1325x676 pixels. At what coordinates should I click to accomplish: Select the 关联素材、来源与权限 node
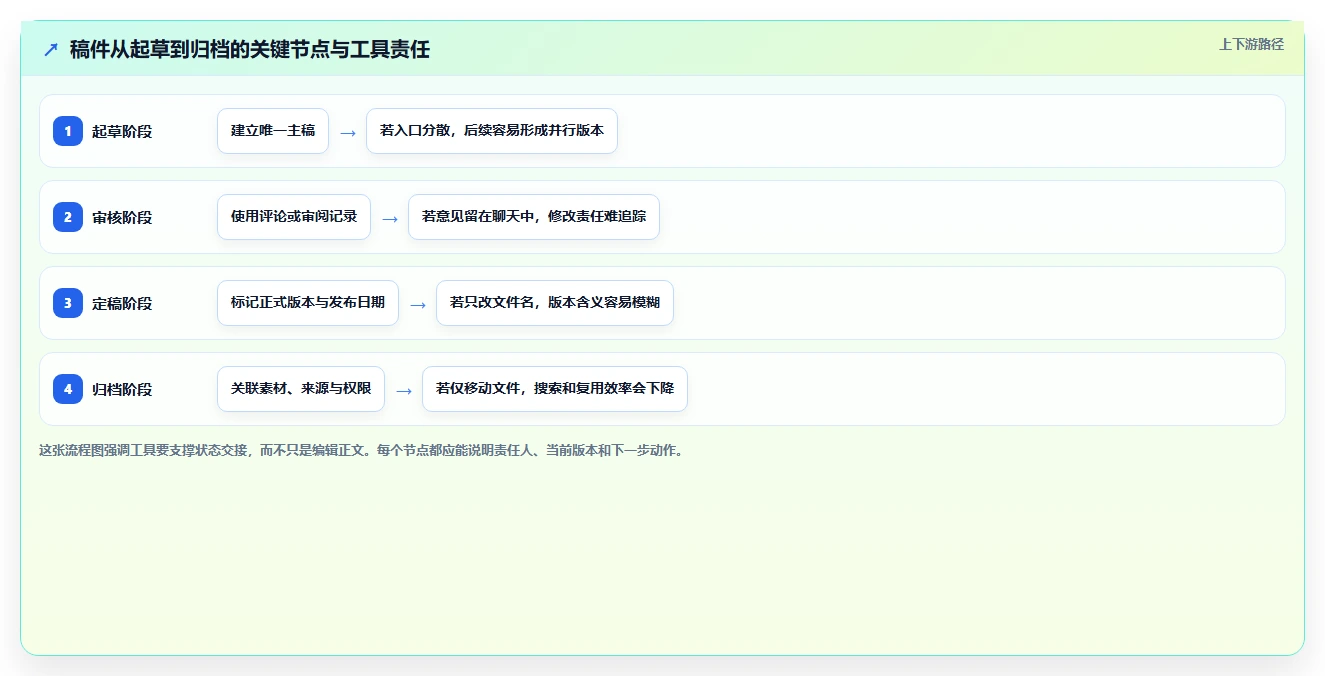301,389
